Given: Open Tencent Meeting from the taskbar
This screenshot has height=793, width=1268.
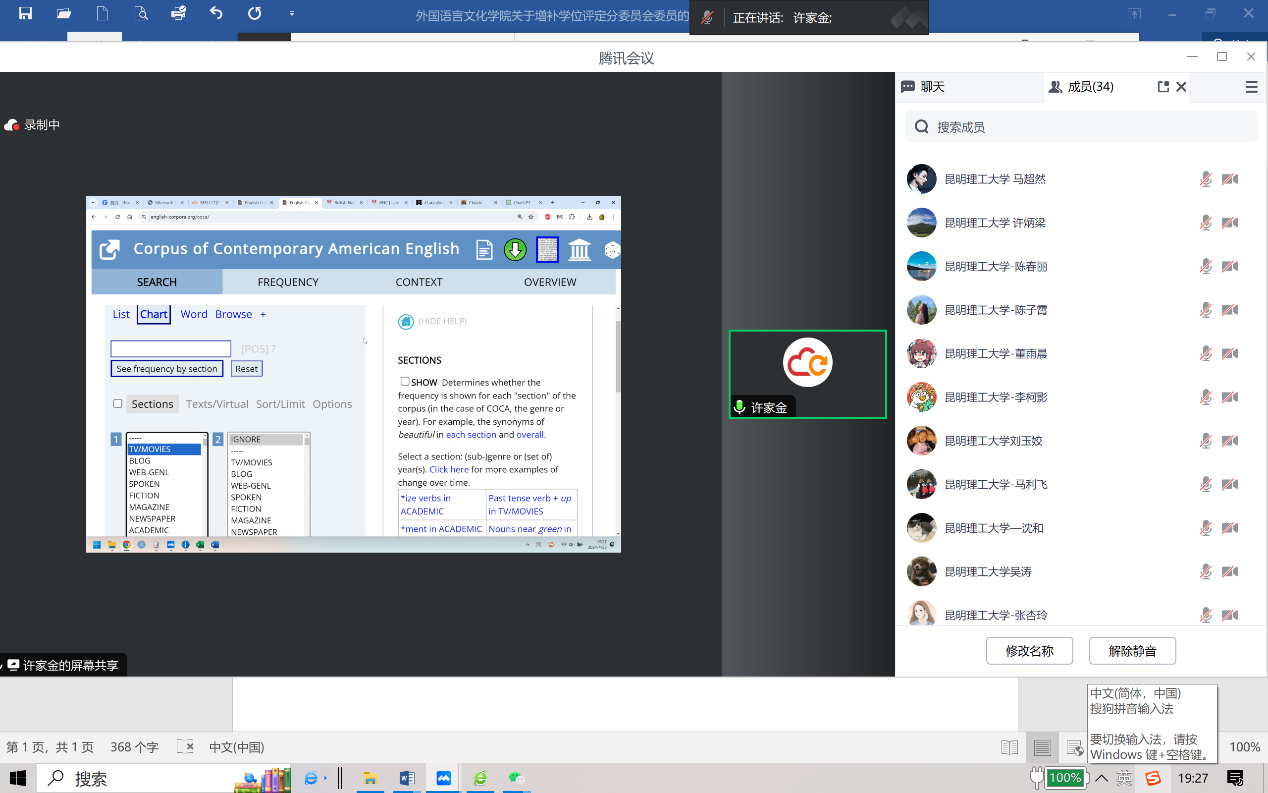Looking at the screenshot, I should [443, 778].
